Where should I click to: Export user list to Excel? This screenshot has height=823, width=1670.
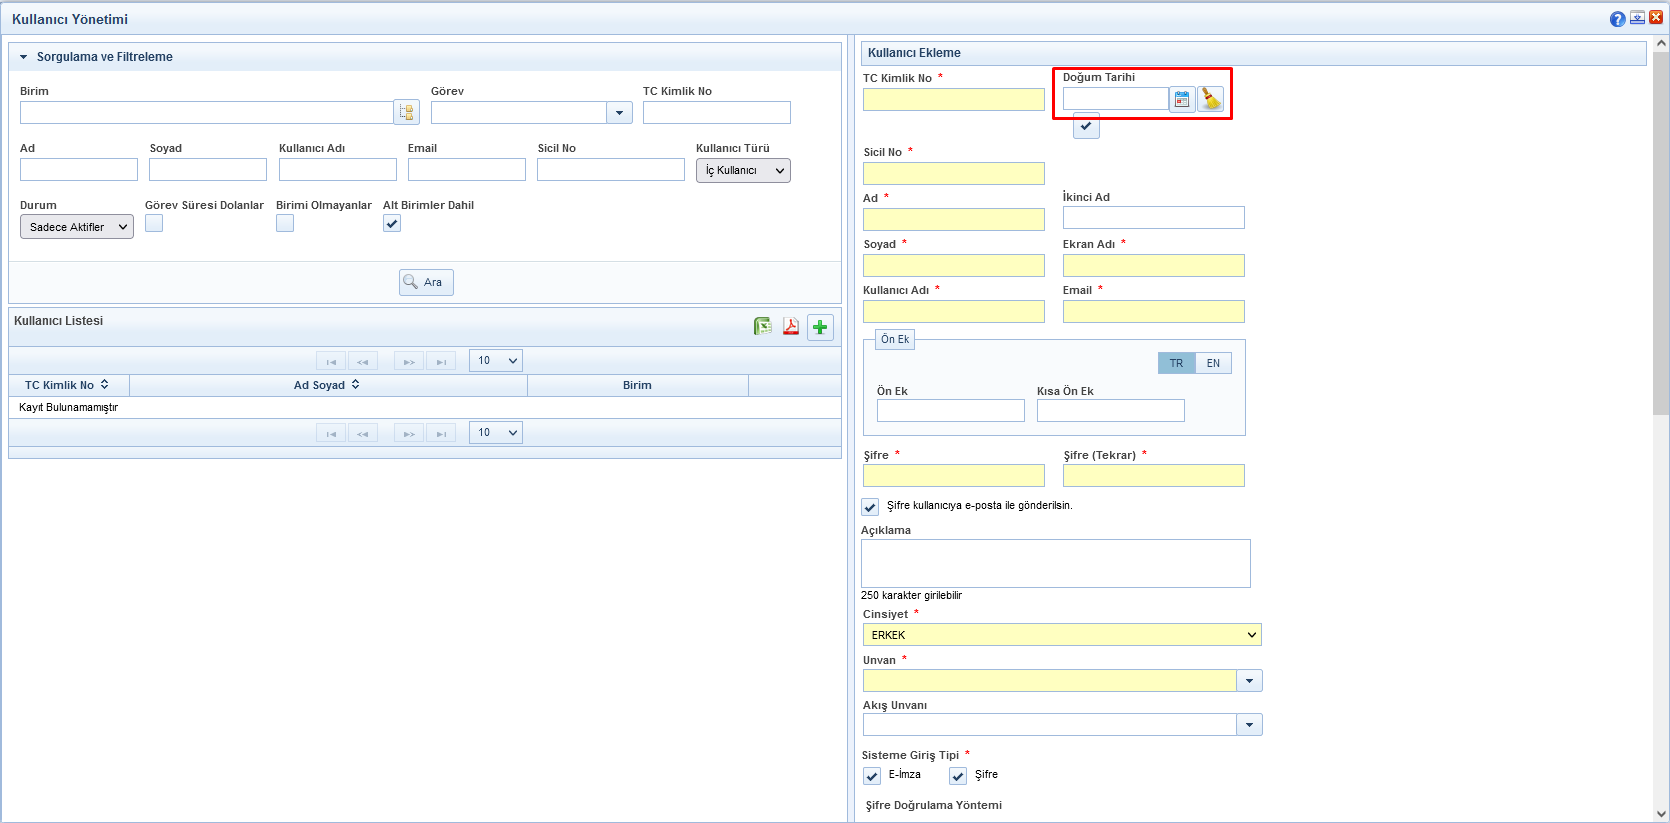[762, 327]
